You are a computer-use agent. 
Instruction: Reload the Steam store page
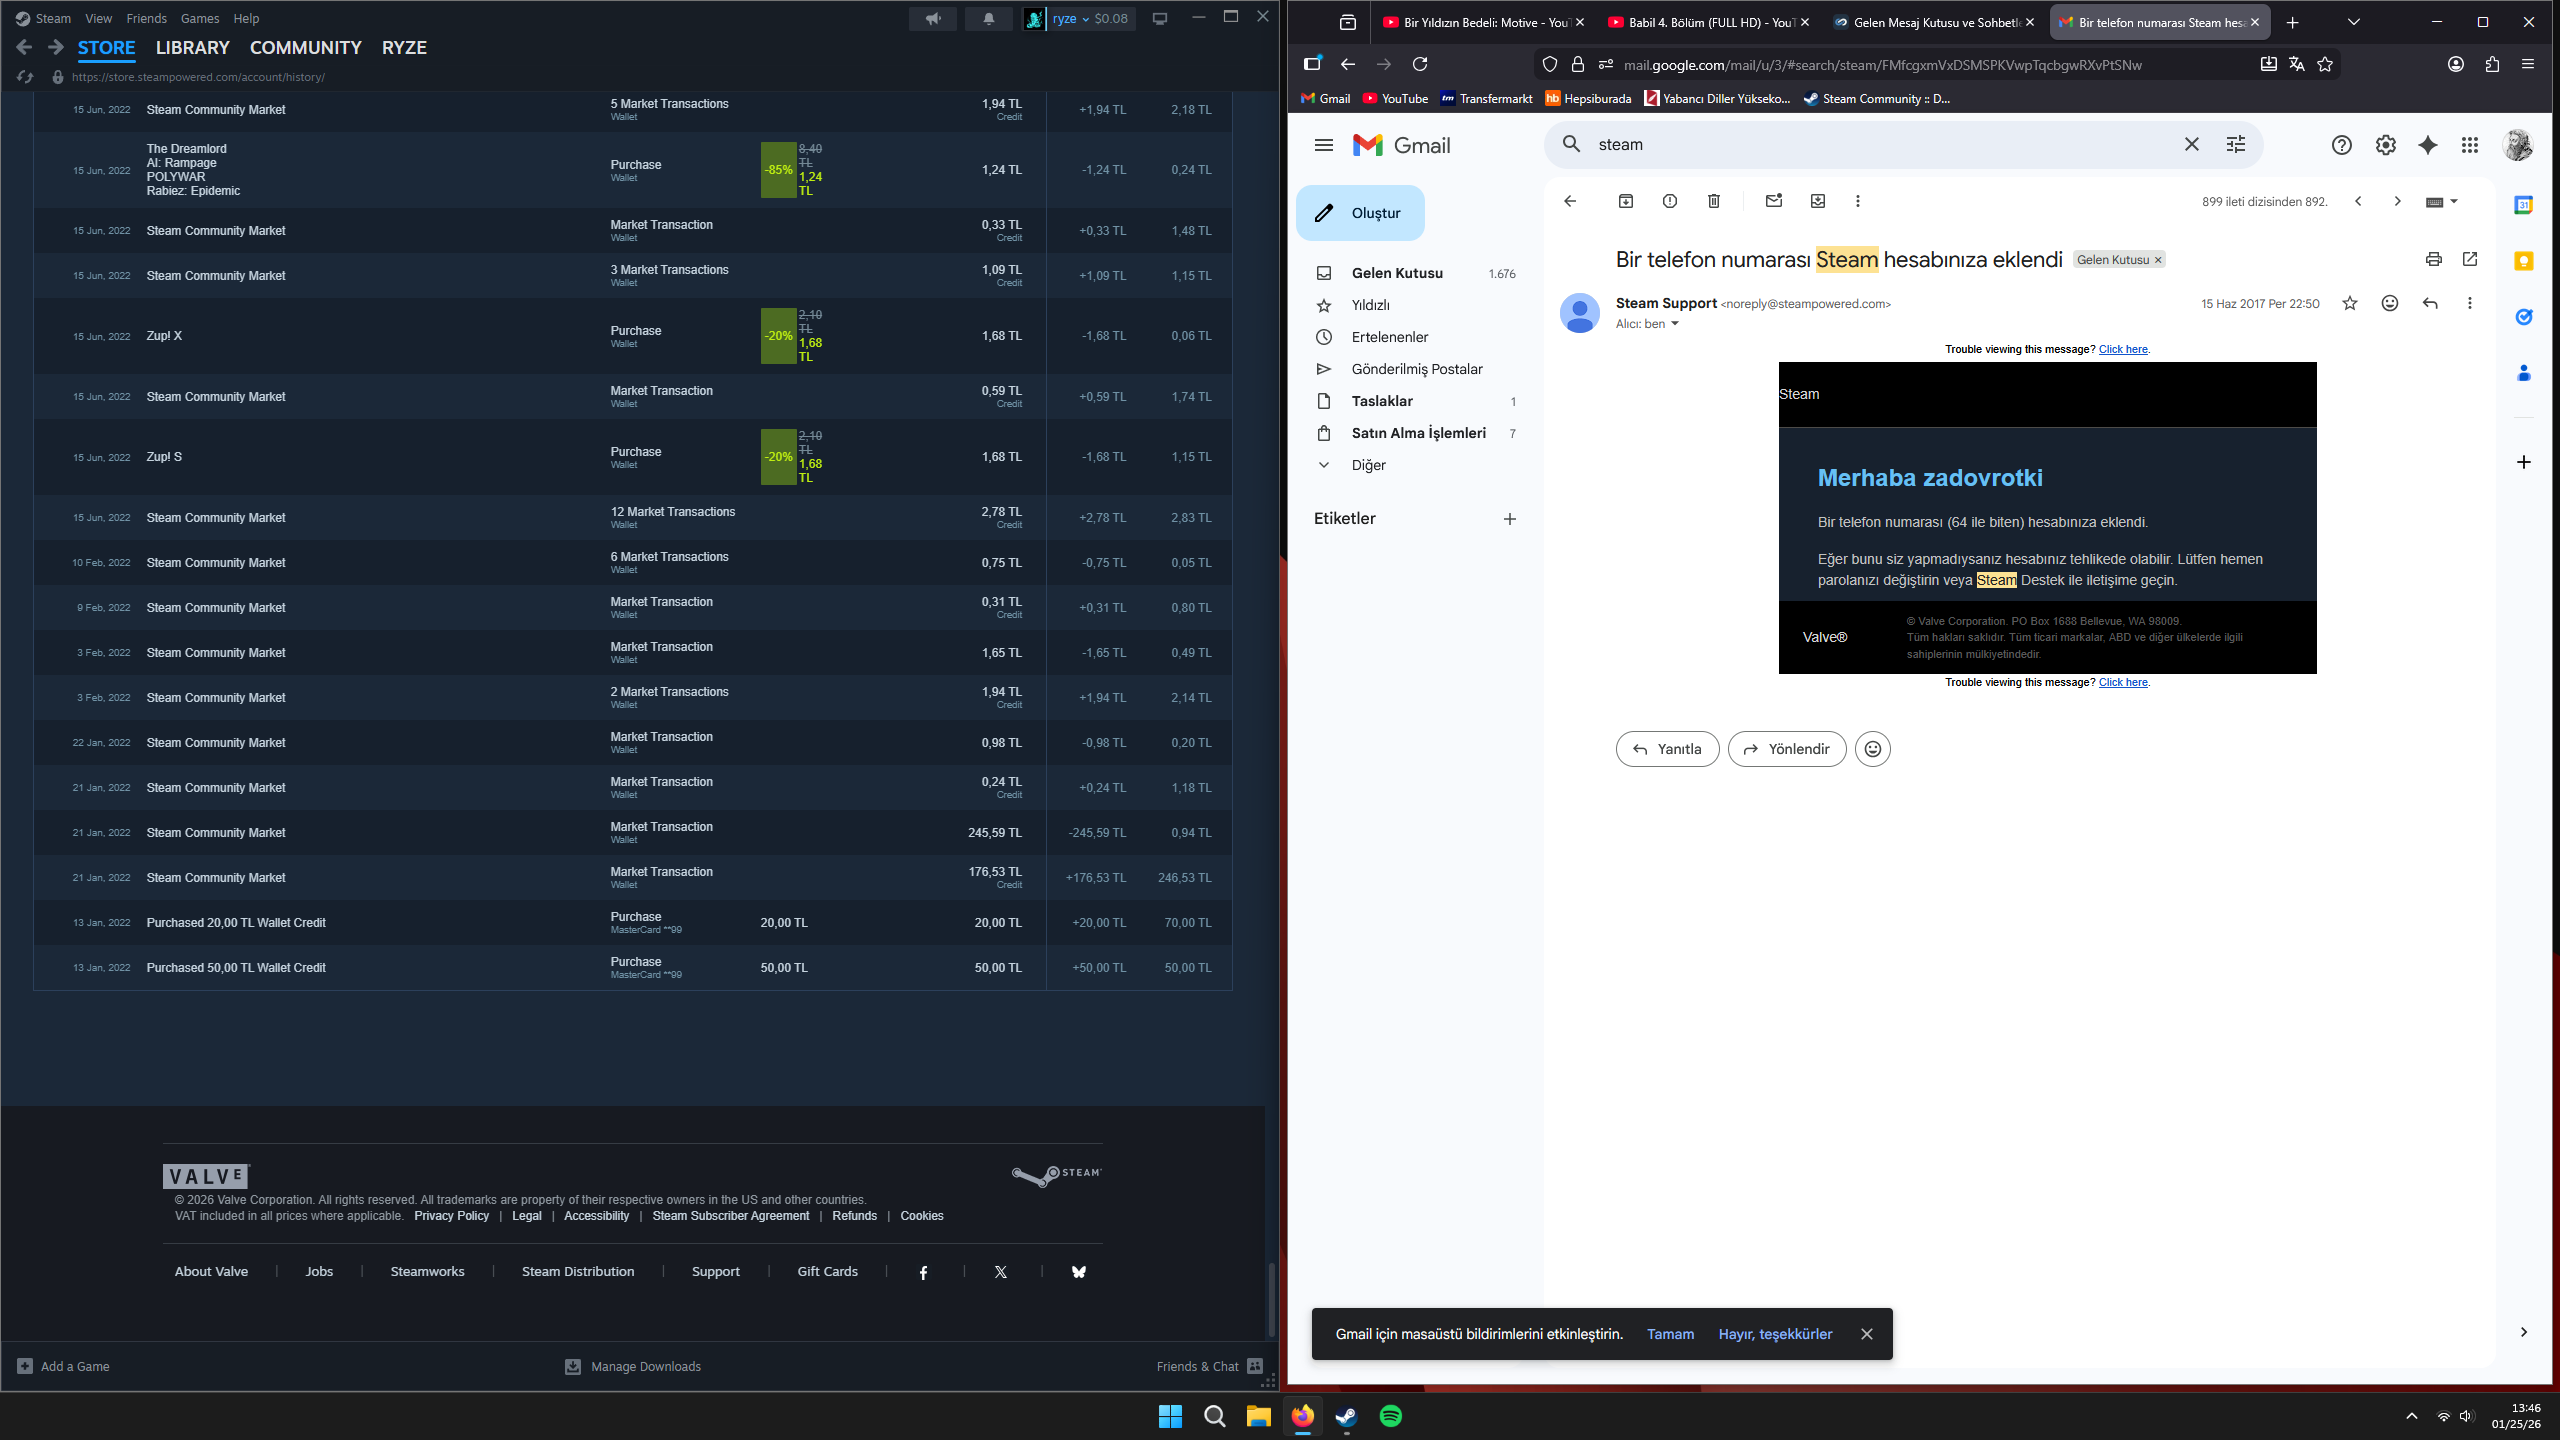click(25, 77)
